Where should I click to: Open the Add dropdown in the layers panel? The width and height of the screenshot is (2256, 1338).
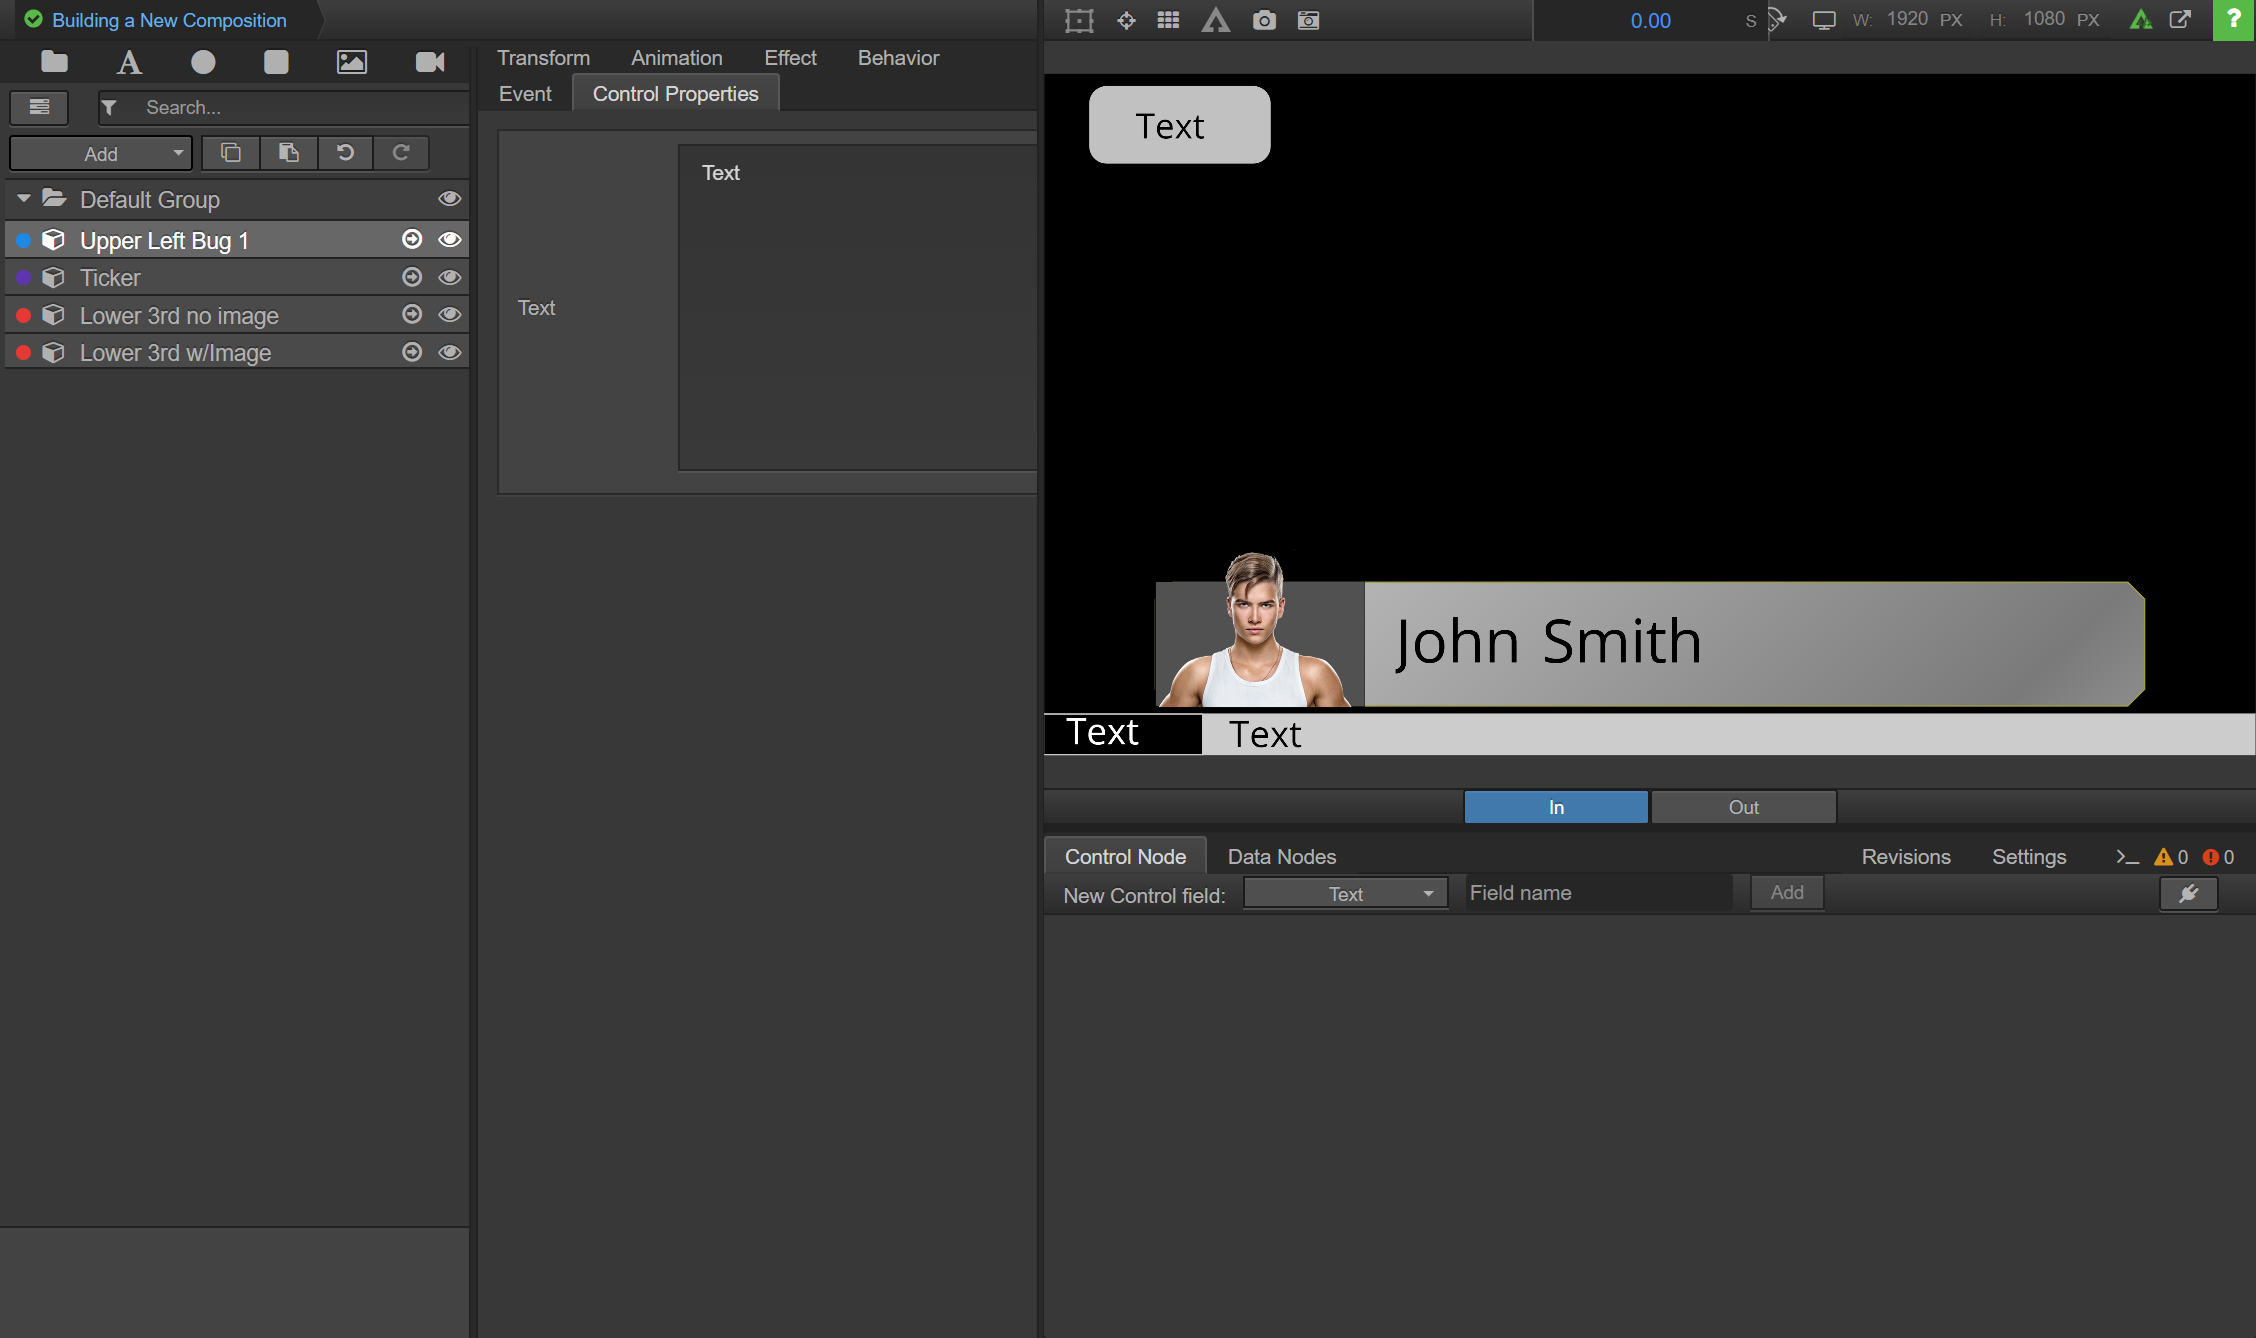tap(101, 154)
